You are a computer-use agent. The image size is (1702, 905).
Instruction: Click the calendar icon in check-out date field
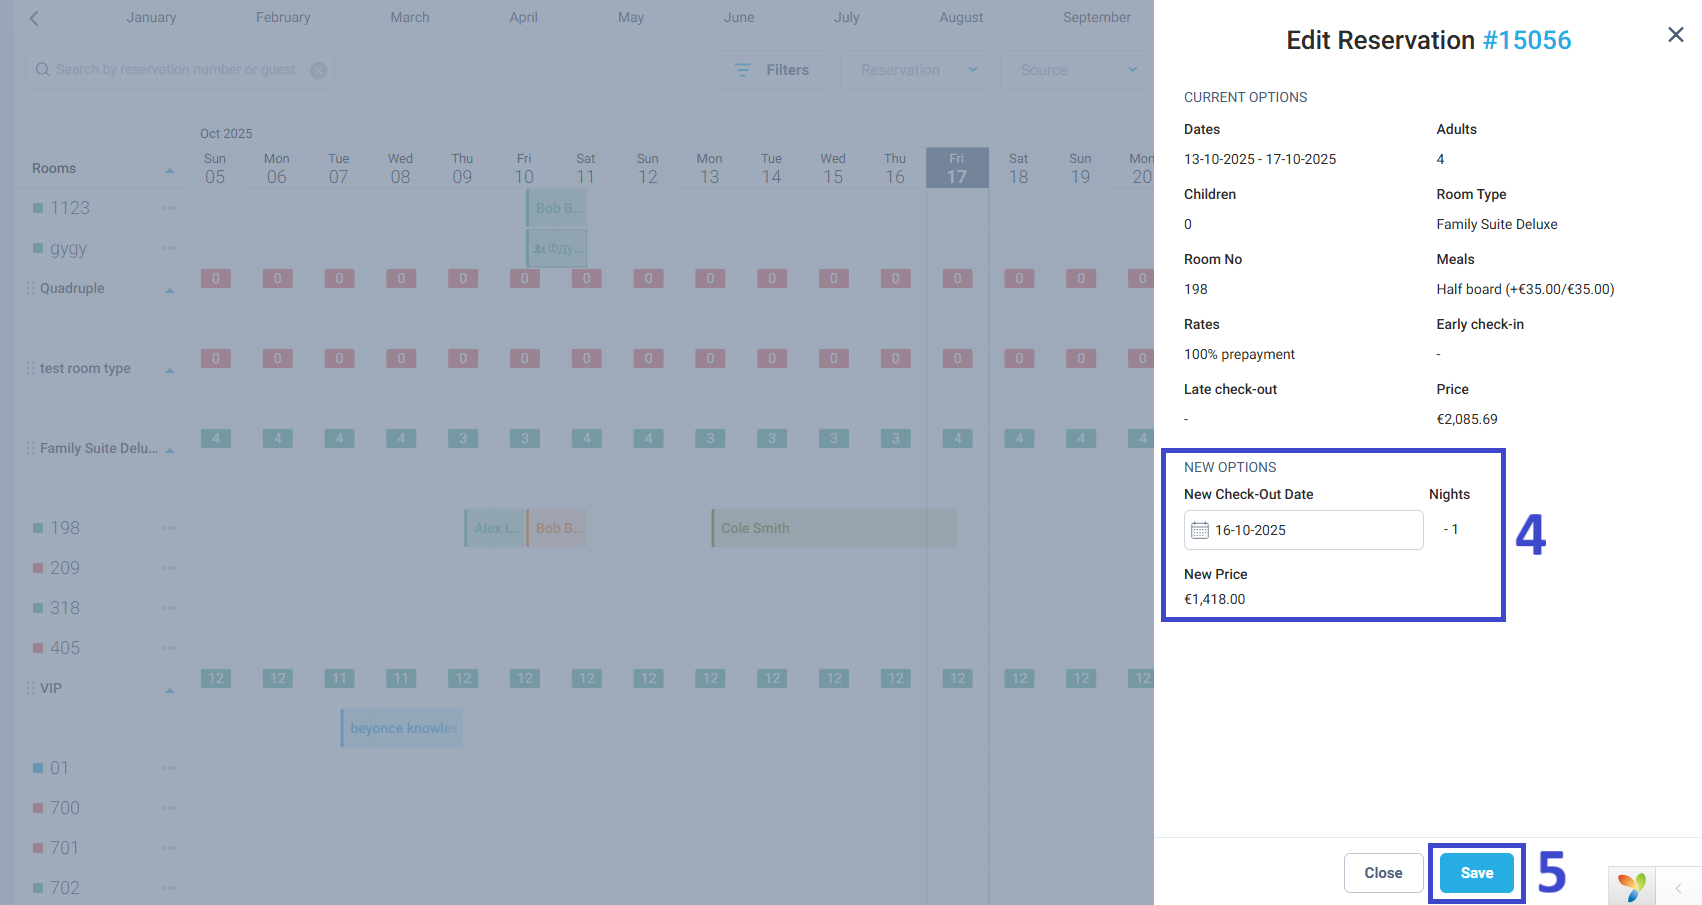tap(1200, 530)
